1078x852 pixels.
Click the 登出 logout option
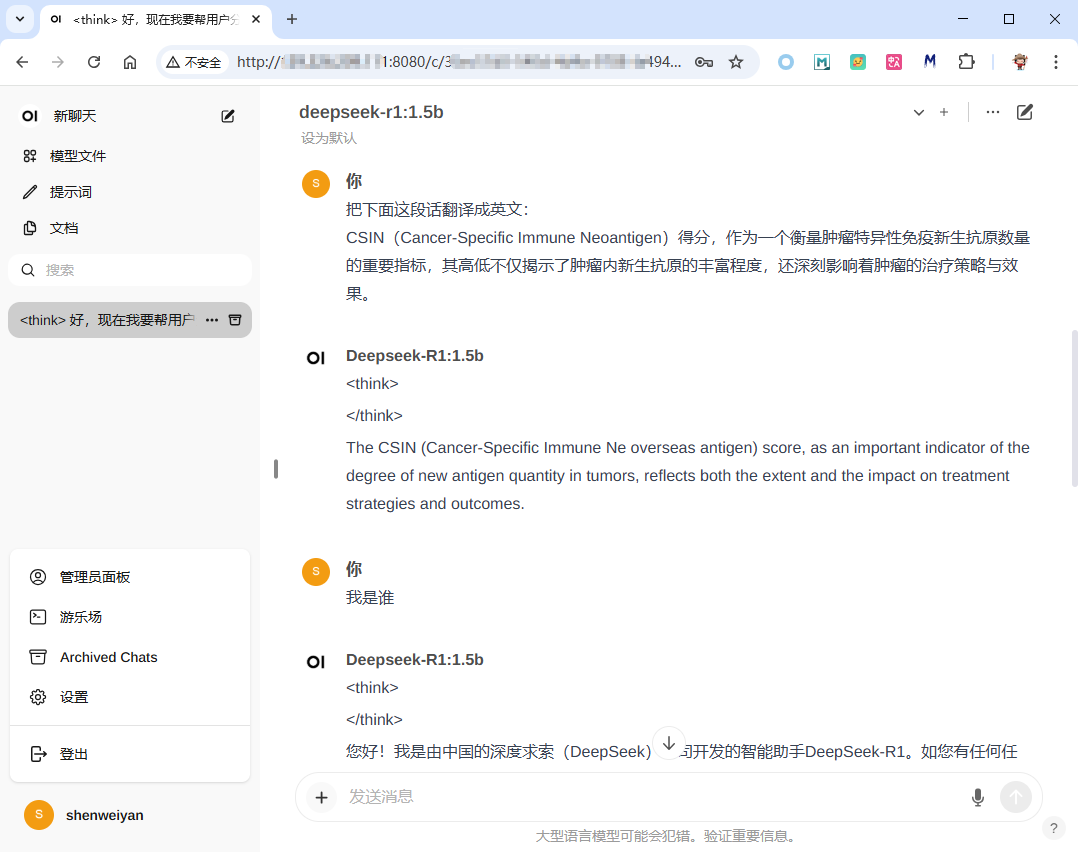tap(72, 753)
